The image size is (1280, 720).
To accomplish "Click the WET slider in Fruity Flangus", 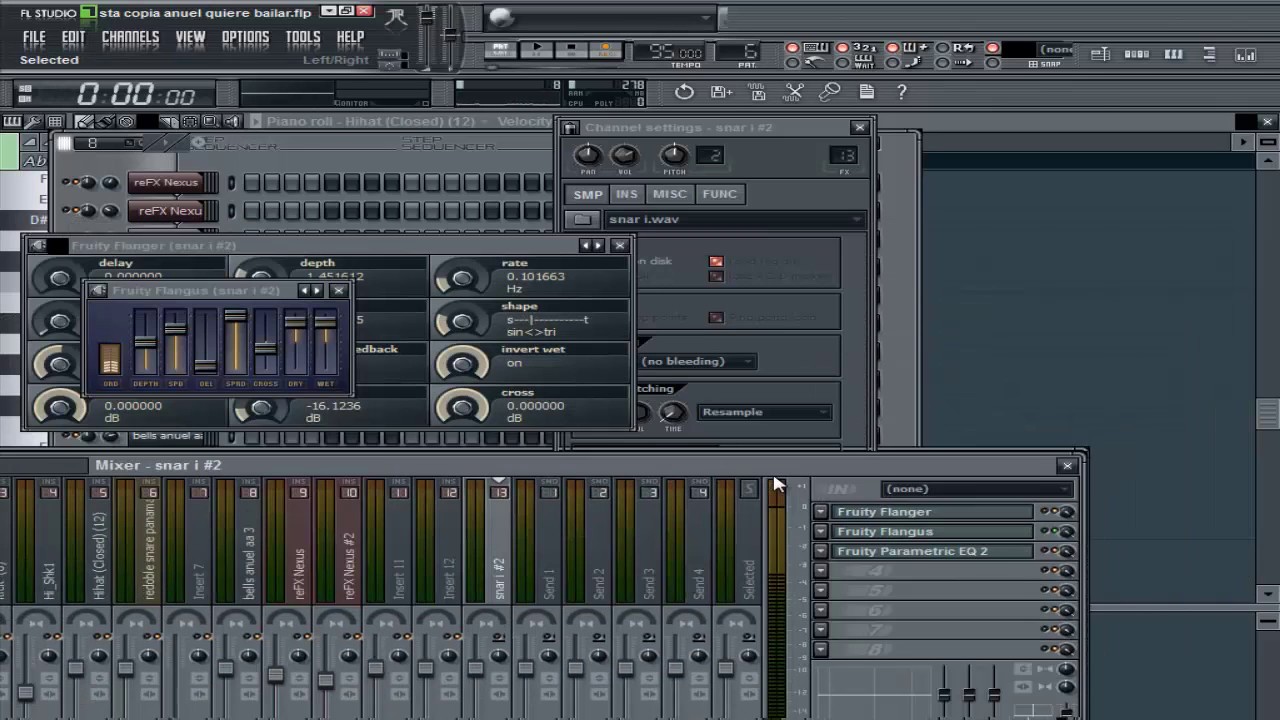I will (325, 342).
